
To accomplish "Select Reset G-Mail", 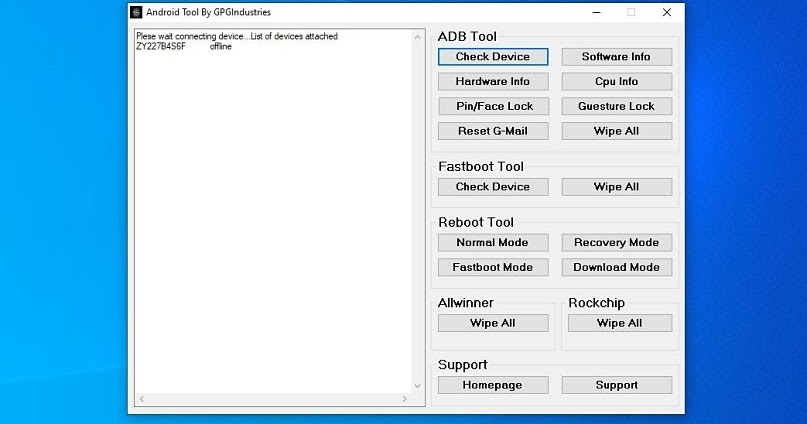I will point(493,131).
